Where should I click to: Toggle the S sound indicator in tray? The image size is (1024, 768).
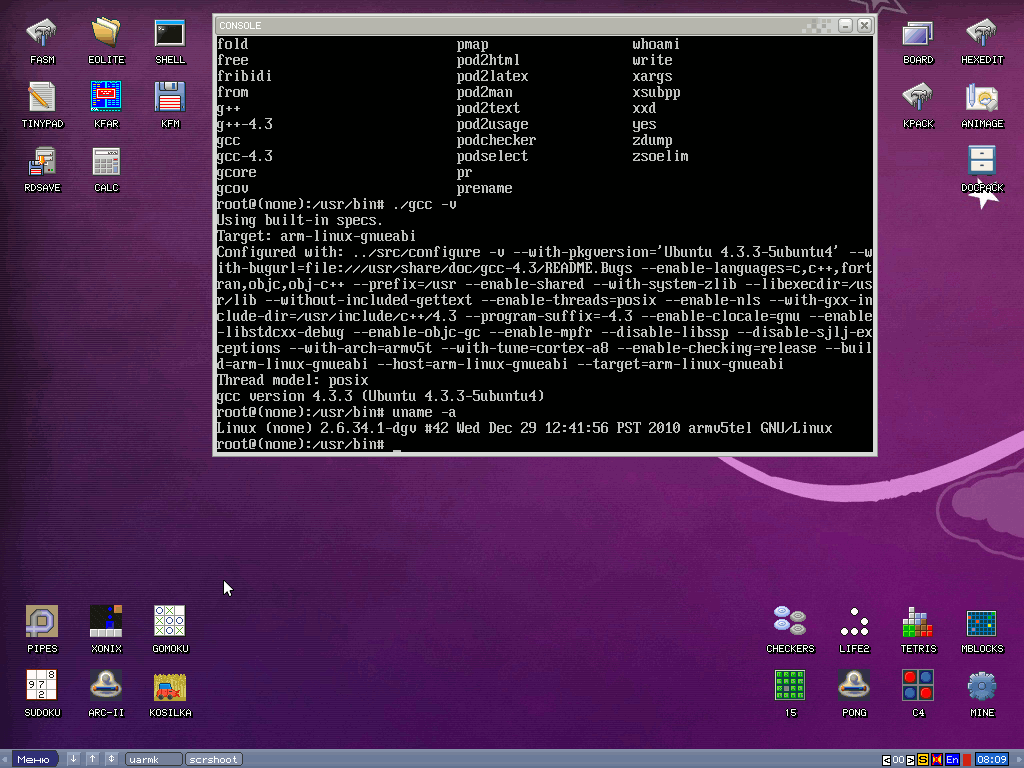(922, 759)
